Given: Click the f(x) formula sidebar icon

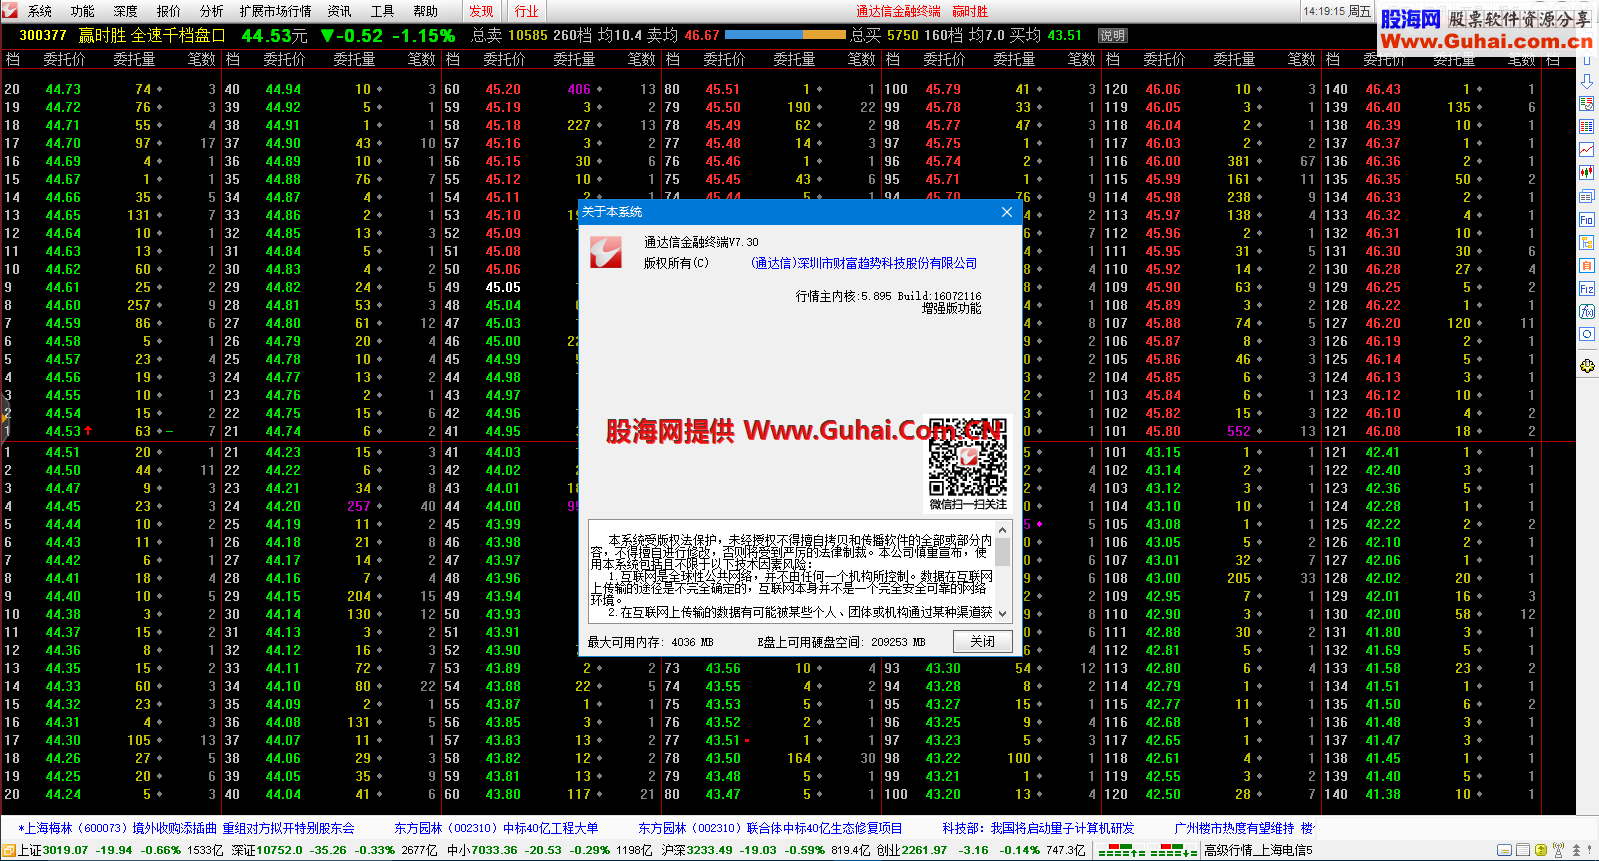Looking at the screenshot, I should coord(1587,311).
